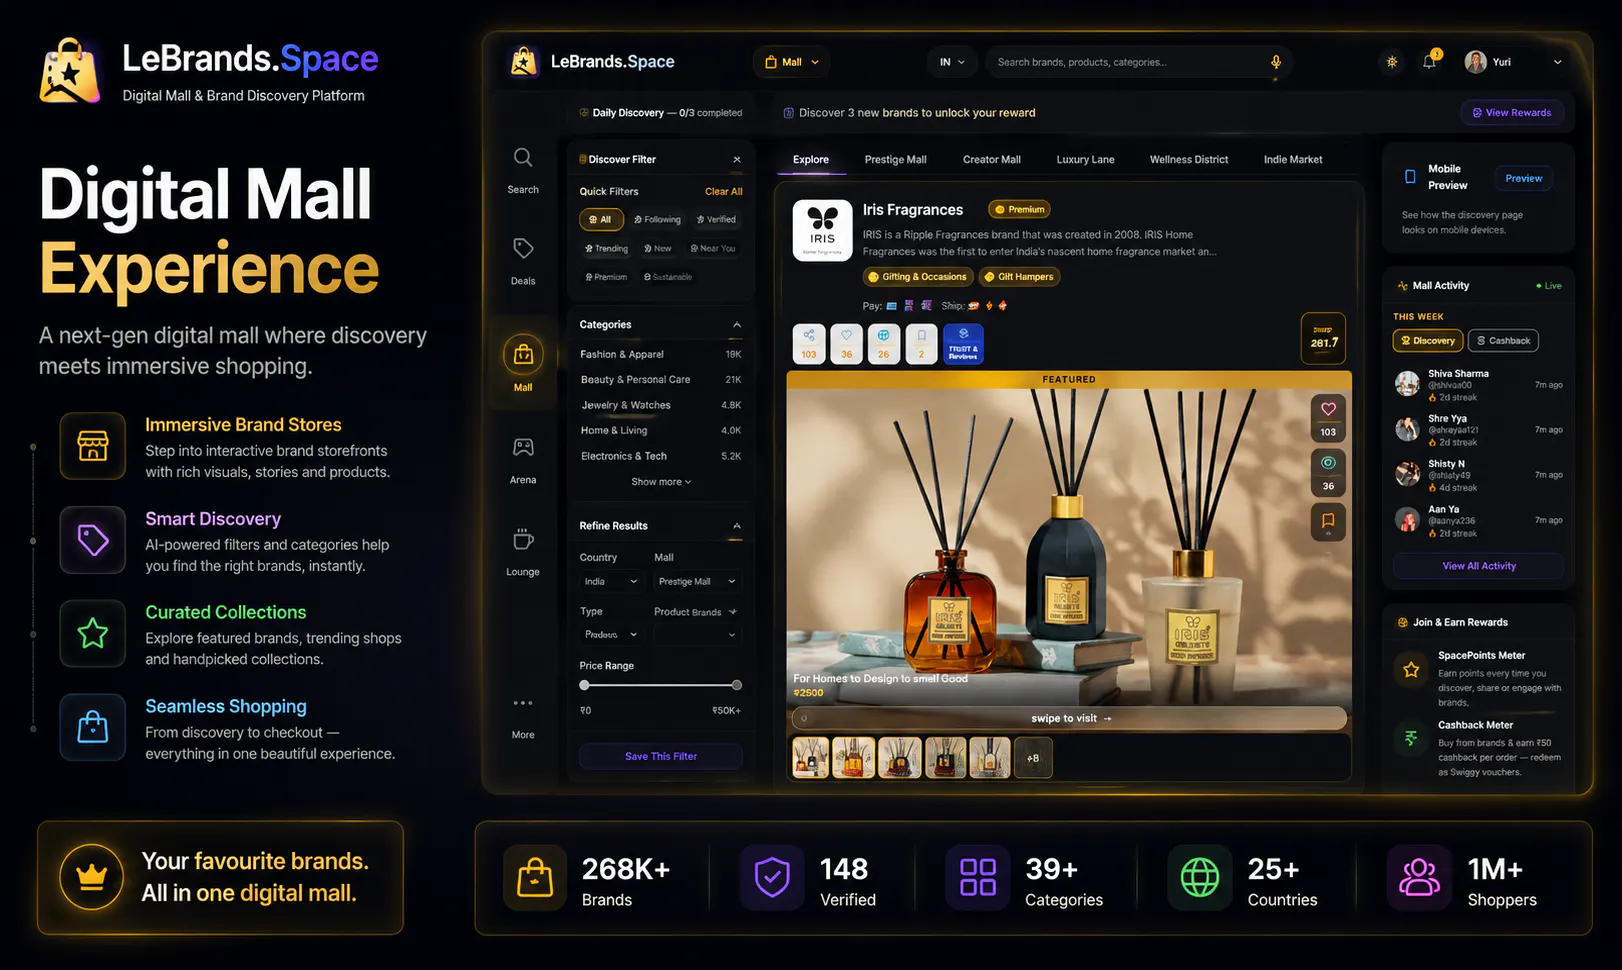This screenshot has width=1622, height=970.
Task: Toggle the New quick filter
Action: click(x=658, y=248)
